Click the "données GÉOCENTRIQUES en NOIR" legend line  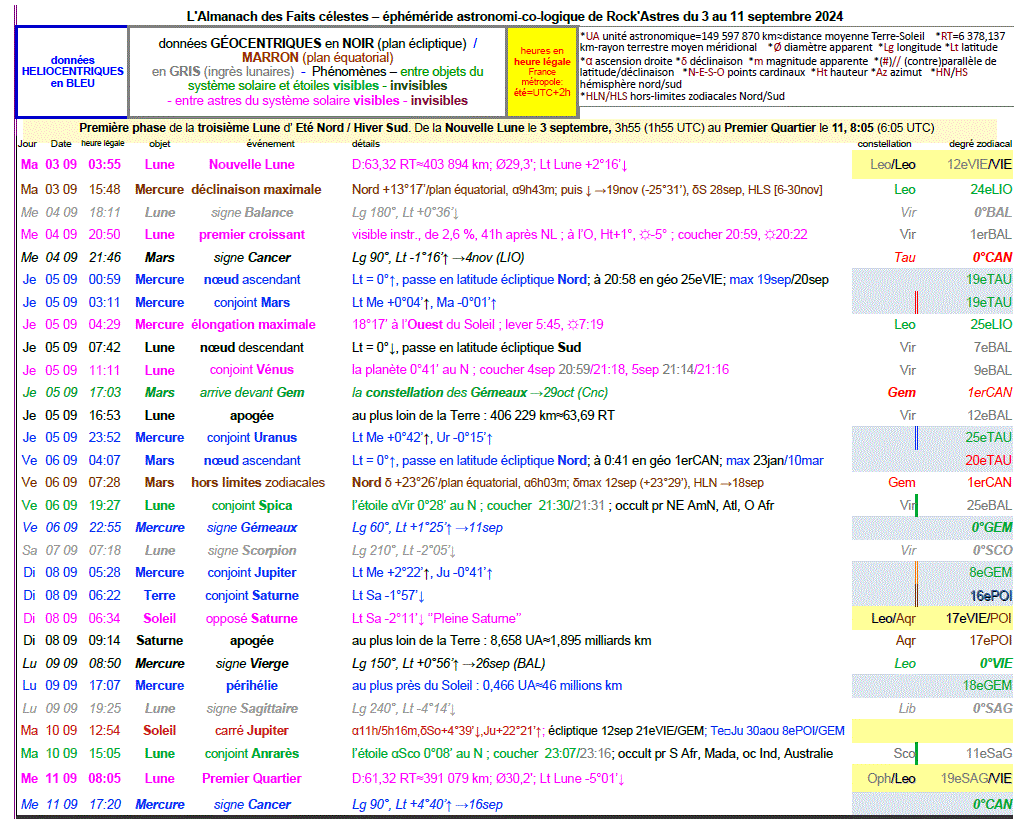(318, 44)
